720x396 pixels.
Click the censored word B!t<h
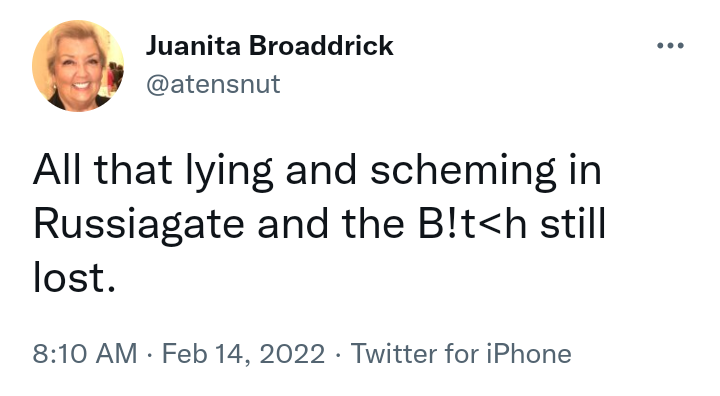tap(472, 224)
